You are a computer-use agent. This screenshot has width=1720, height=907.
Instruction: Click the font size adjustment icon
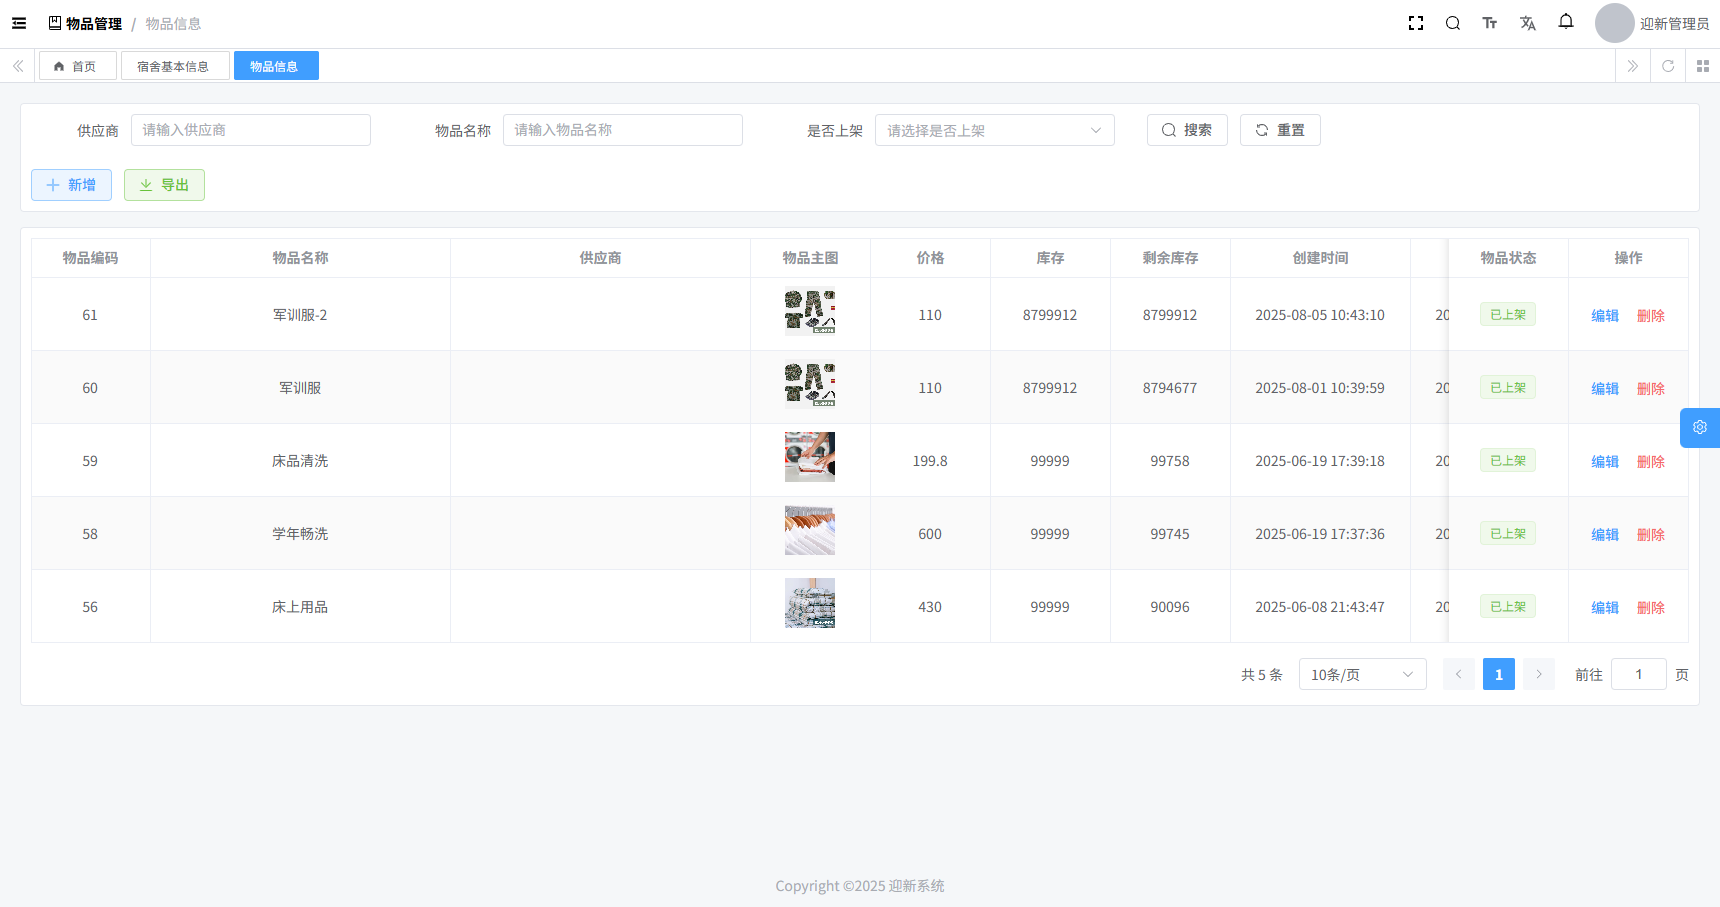click(1489, 23)
